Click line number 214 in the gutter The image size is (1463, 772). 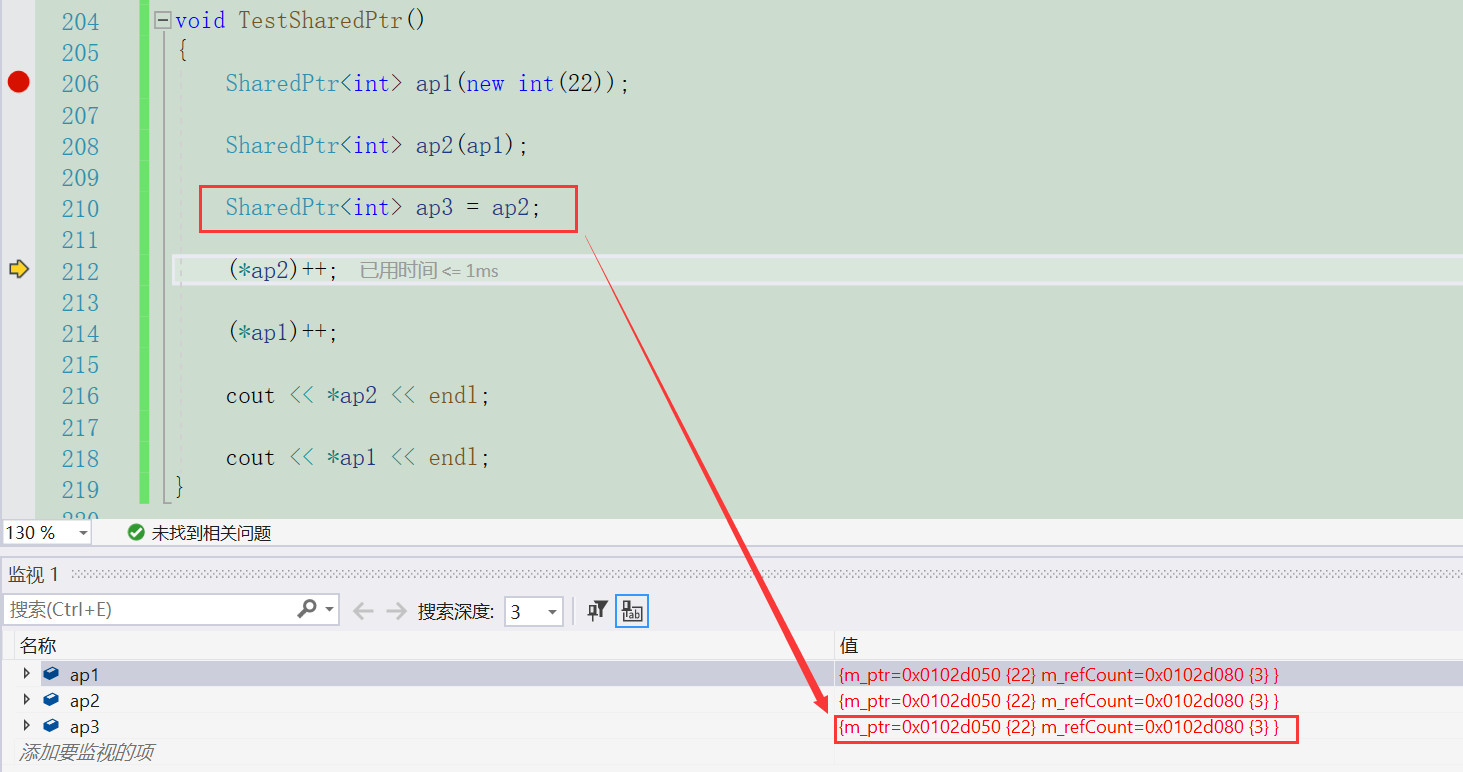click(80, 333)
